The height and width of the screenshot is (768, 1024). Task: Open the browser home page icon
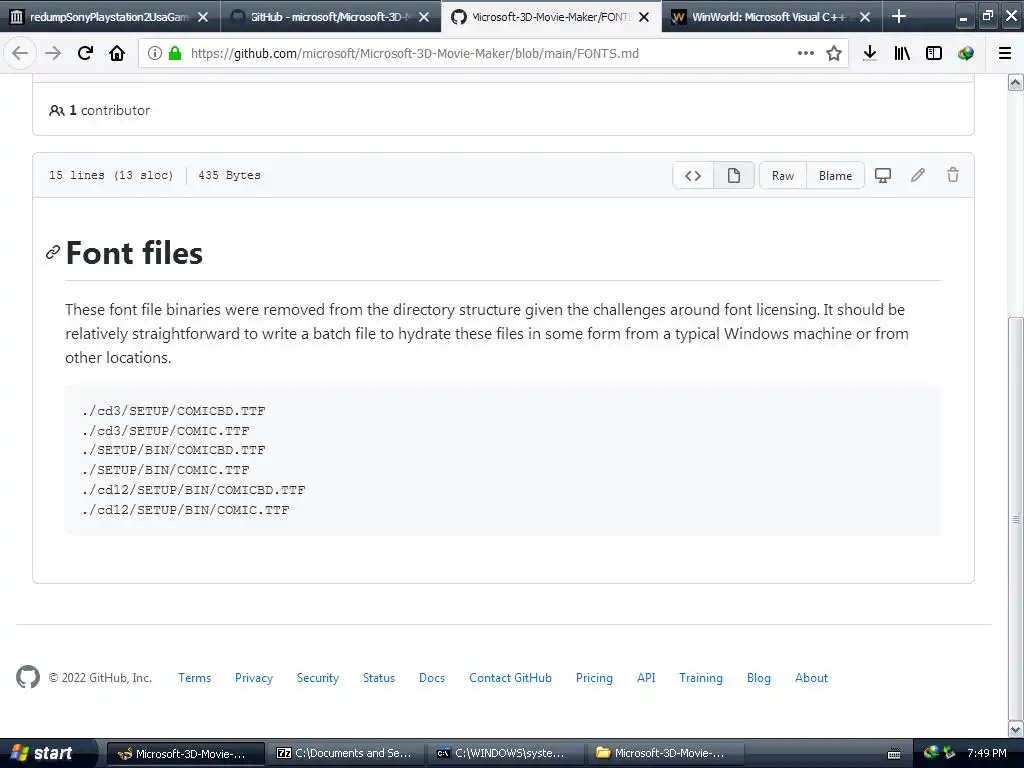pos(117,54)
